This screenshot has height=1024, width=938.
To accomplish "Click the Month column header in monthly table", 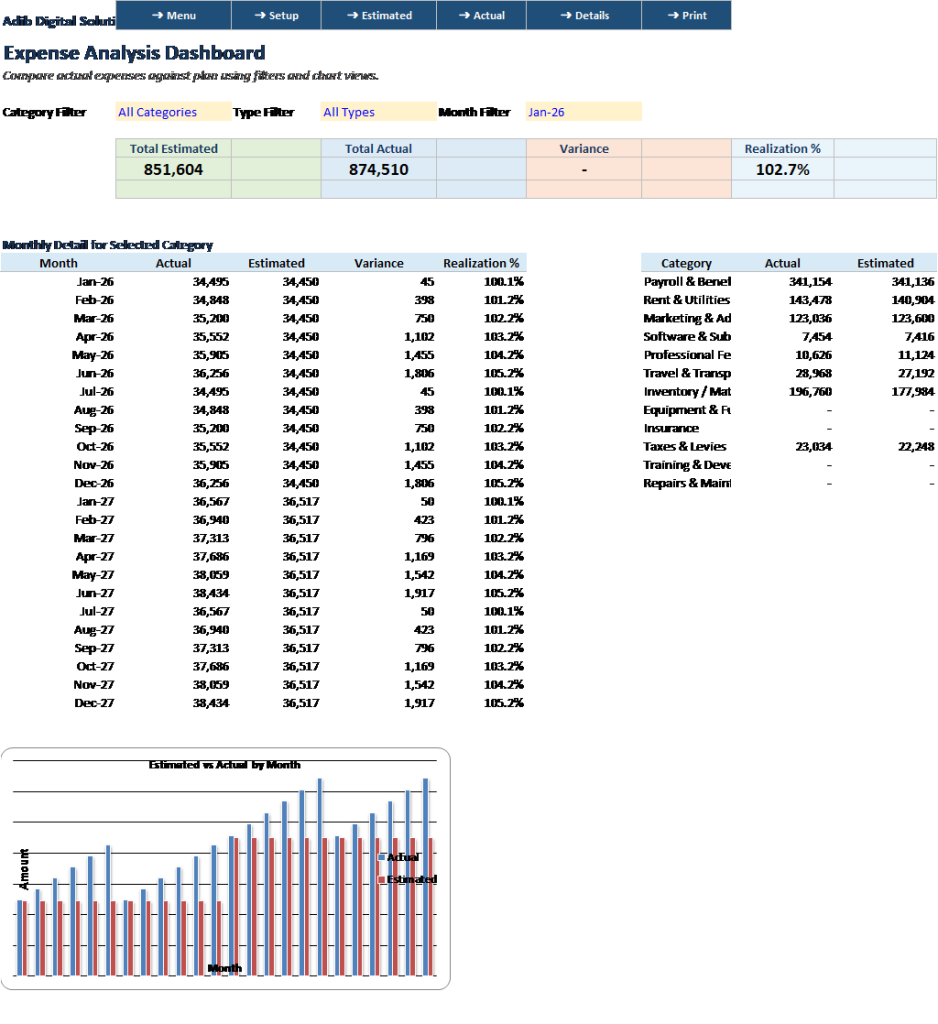I will pyautogui.click(x=58, y=263).
